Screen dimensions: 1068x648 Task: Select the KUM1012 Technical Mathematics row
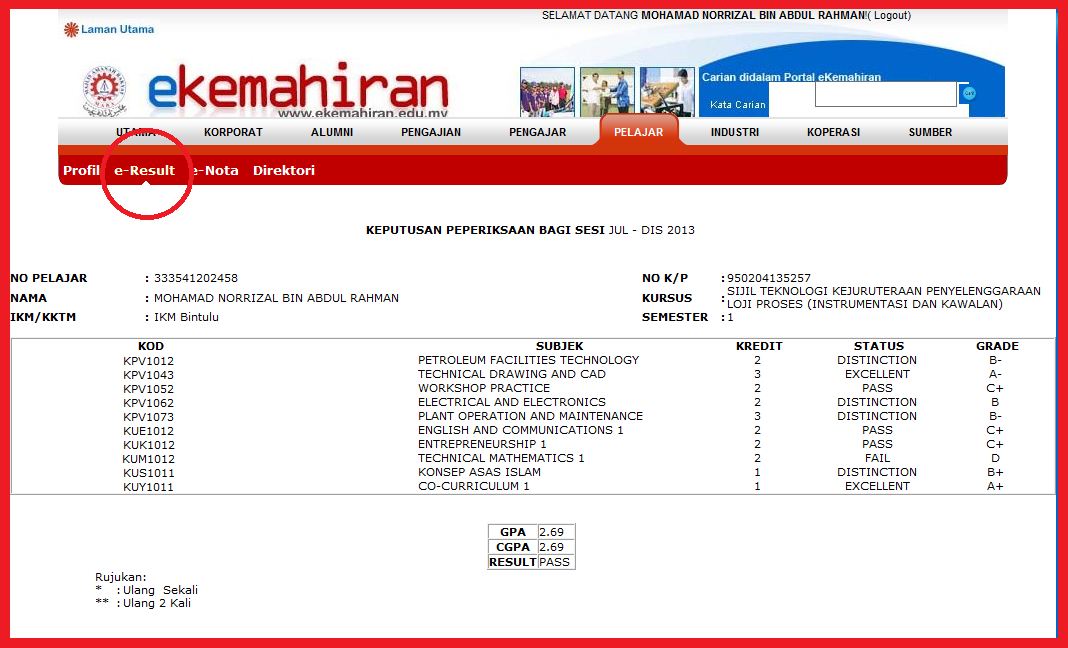coord(500,458)
